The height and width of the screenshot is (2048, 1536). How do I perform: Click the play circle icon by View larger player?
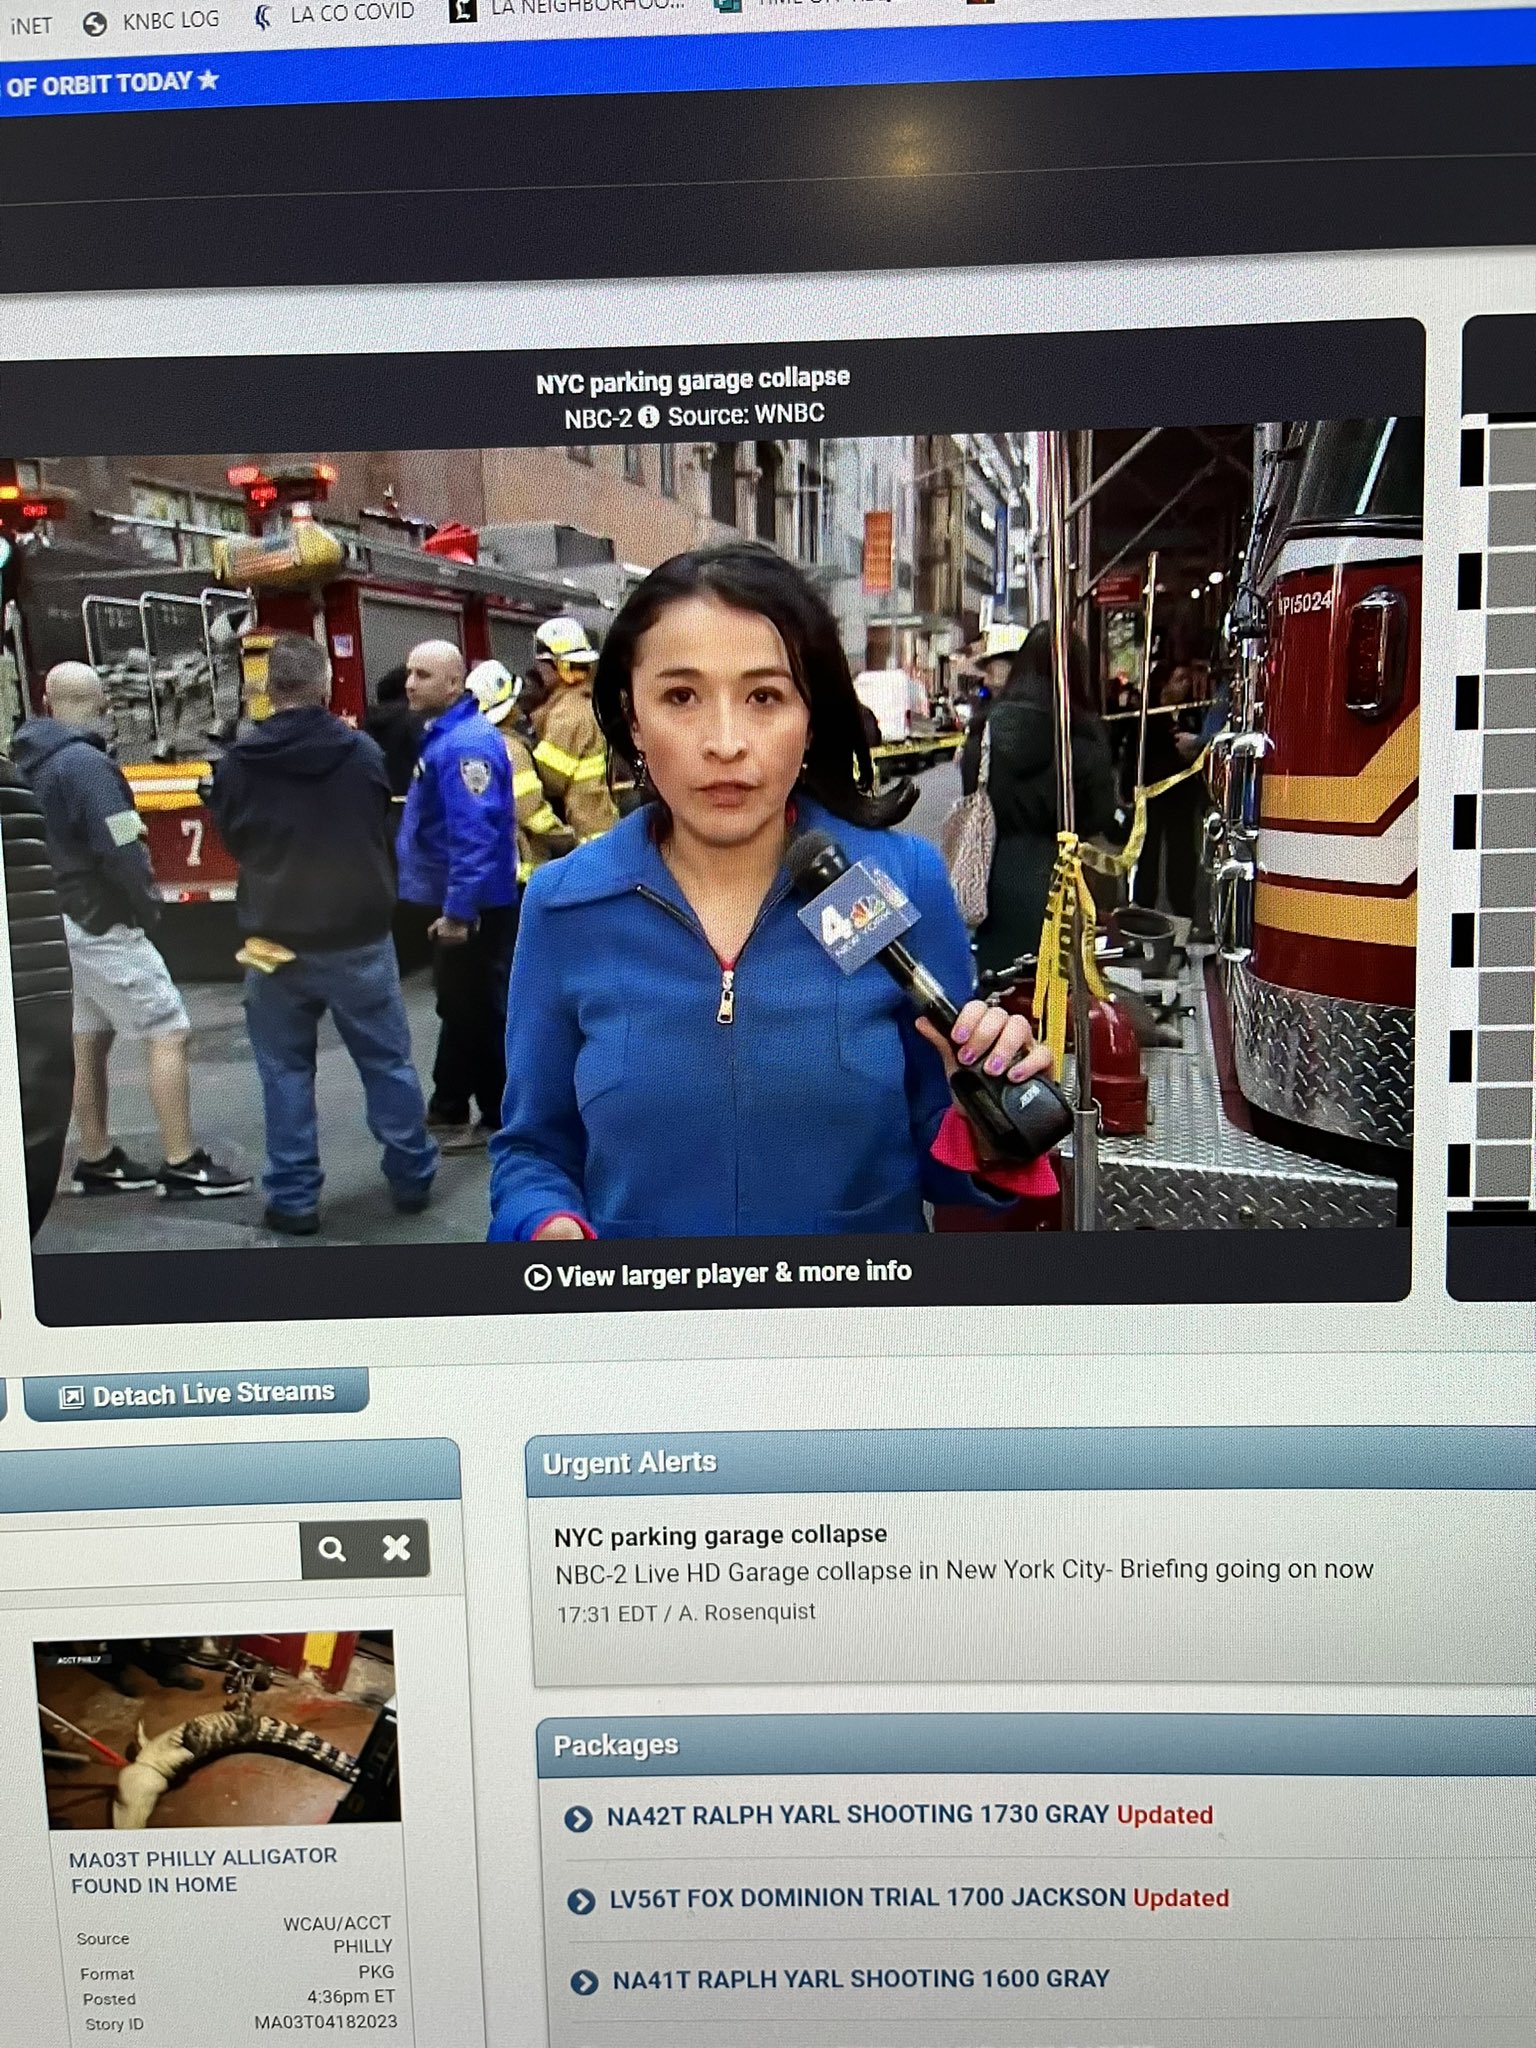click(x=537, y=1277)
